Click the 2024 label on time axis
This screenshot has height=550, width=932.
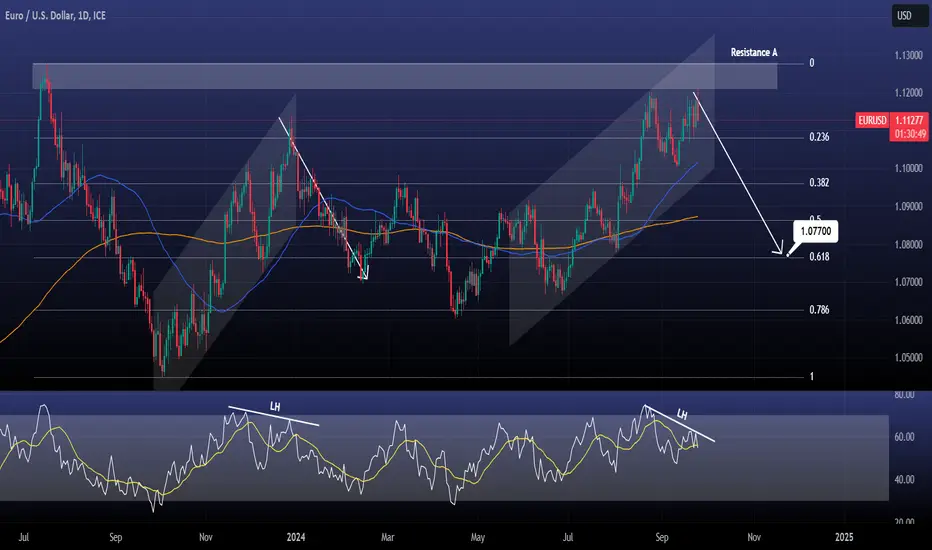click(x=296, y=538)
